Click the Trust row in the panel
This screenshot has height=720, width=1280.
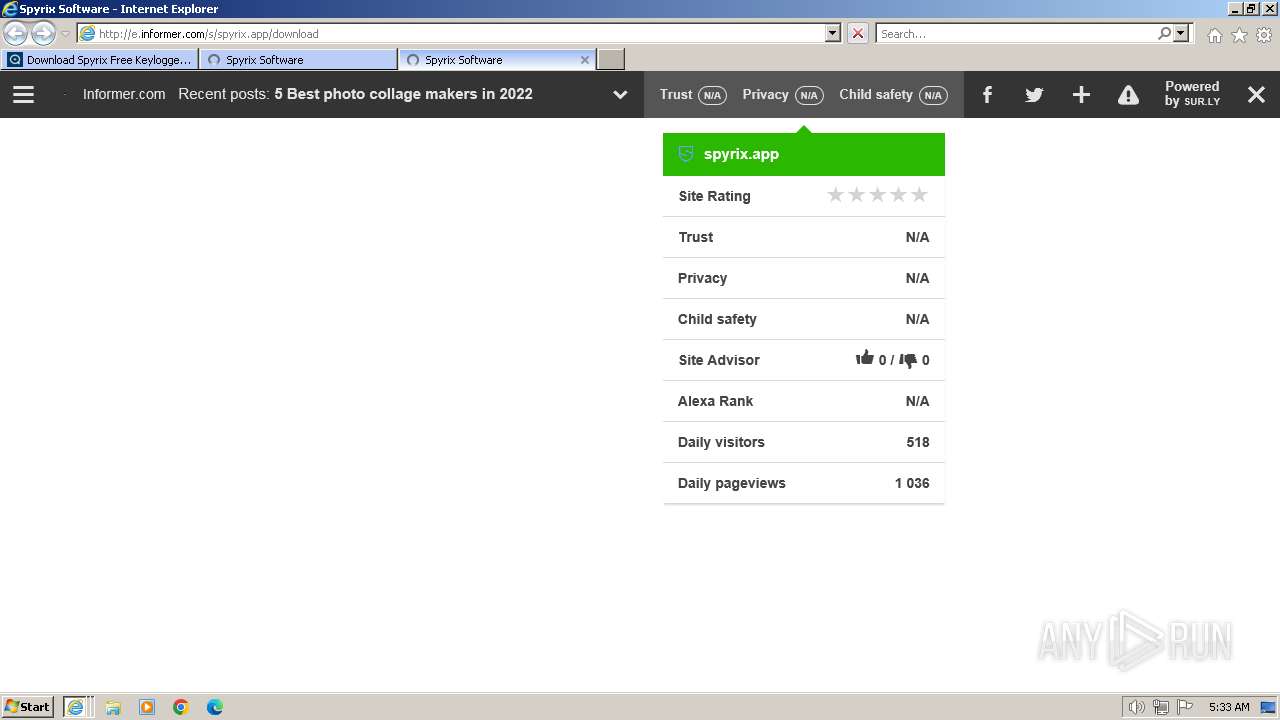[804, 237]
